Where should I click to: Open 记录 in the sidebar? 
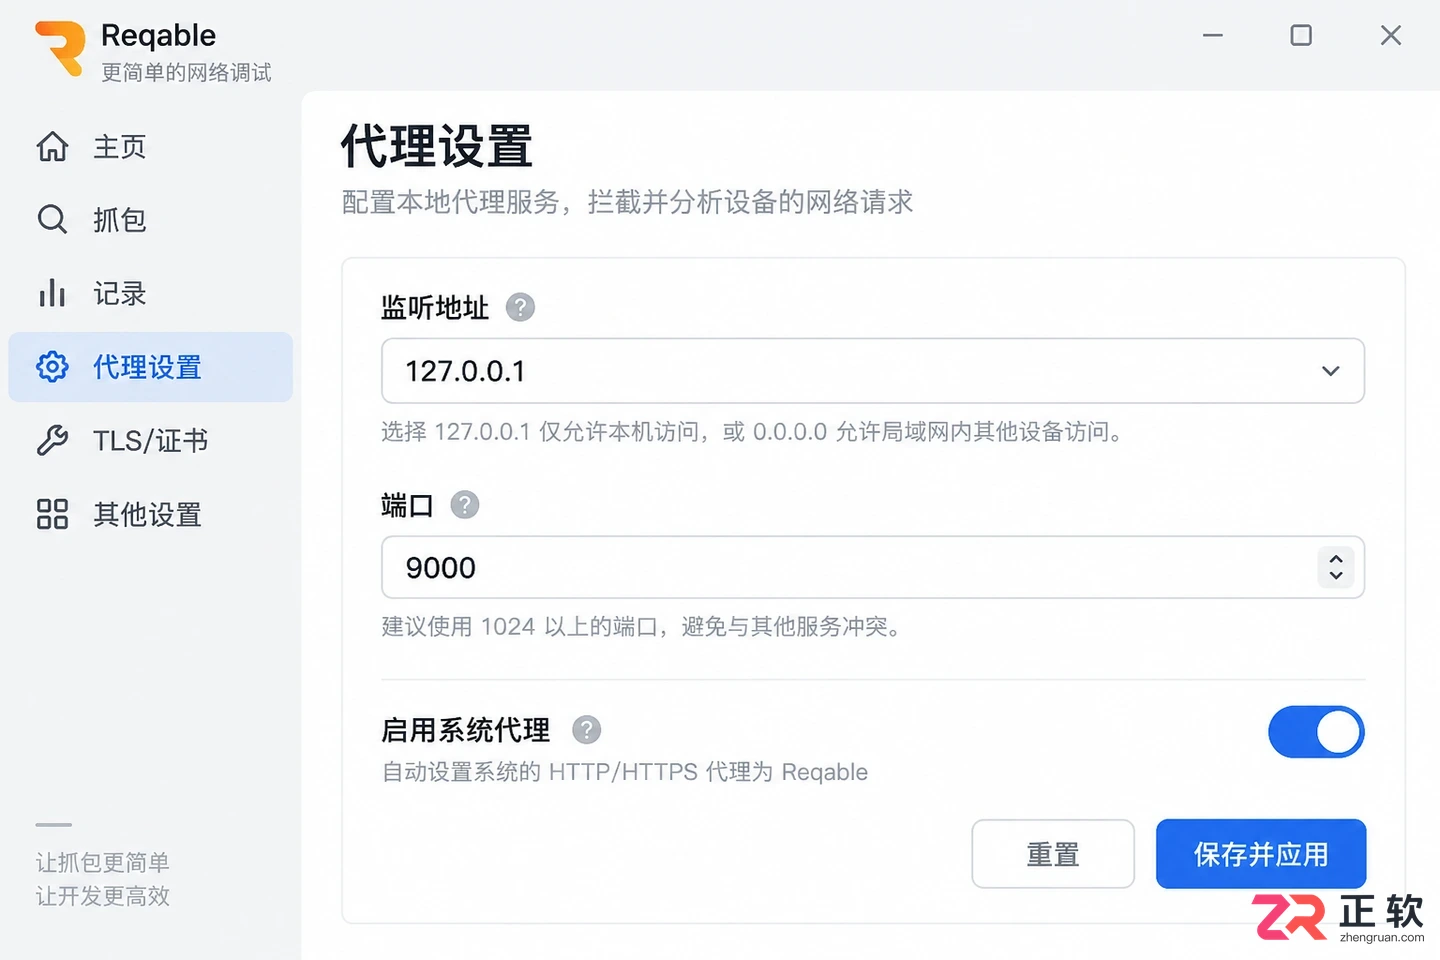[x=150, y=293]
